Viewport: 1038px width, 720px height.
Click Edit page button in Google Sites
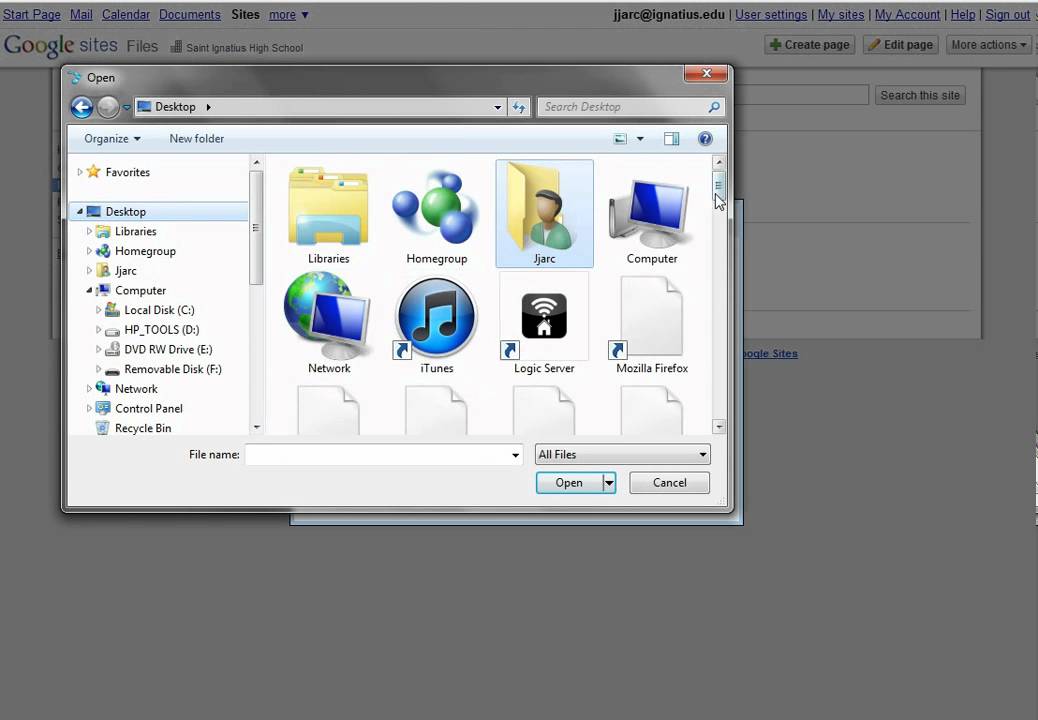[x=901, y=45]
